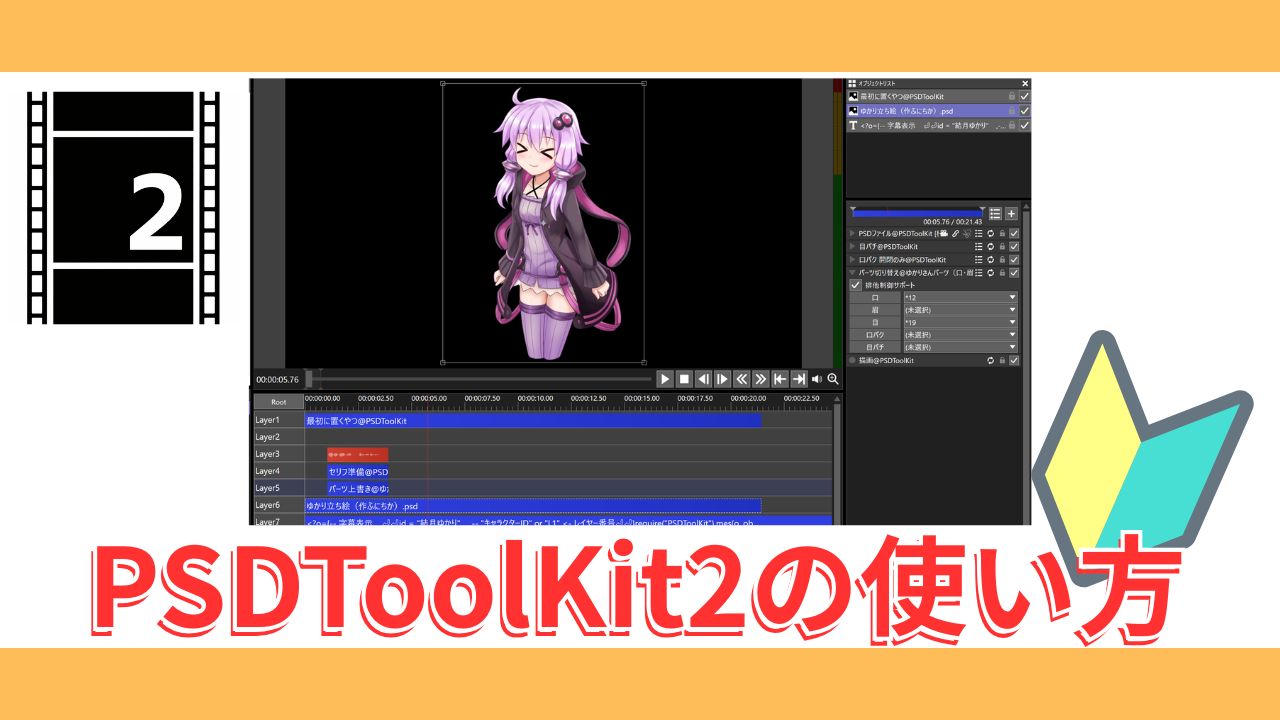Expand the PSDファイル@PSDToolKit effect section

point(852,233)
